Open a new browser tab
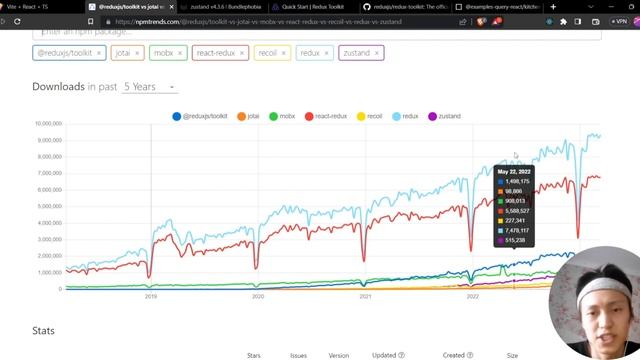Screen dimensions: 640x360 pos(553,7)
